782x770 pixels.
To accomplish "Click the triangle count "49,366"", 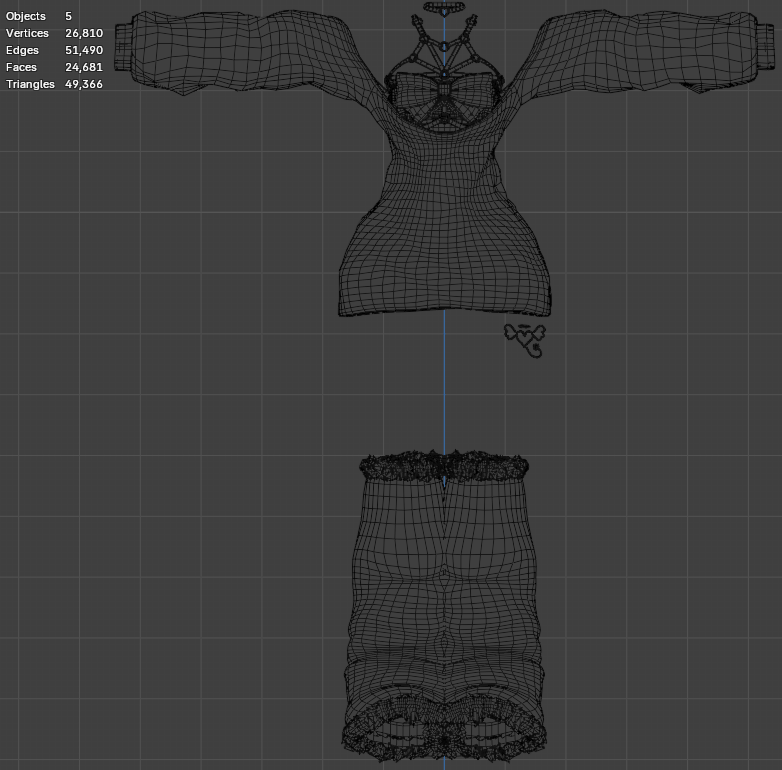I will (x=84, y=84).
